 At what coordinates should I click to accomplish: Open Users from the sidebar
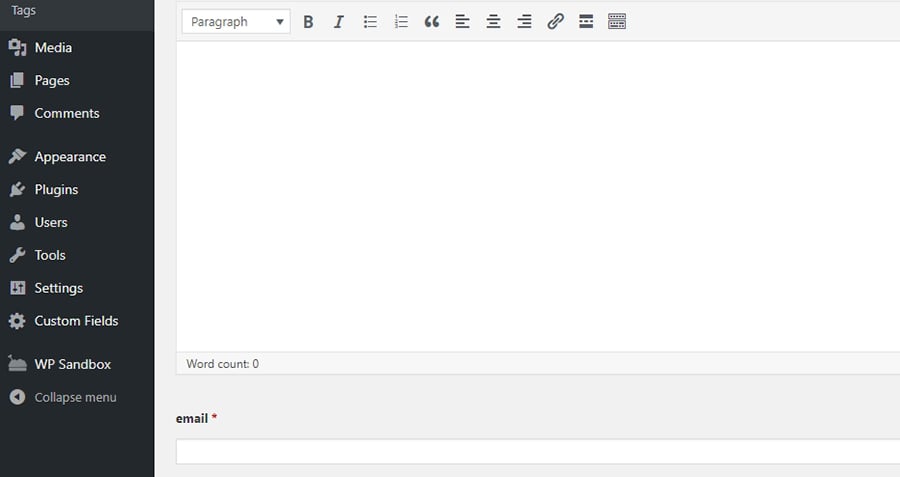[x=77, y=222]
